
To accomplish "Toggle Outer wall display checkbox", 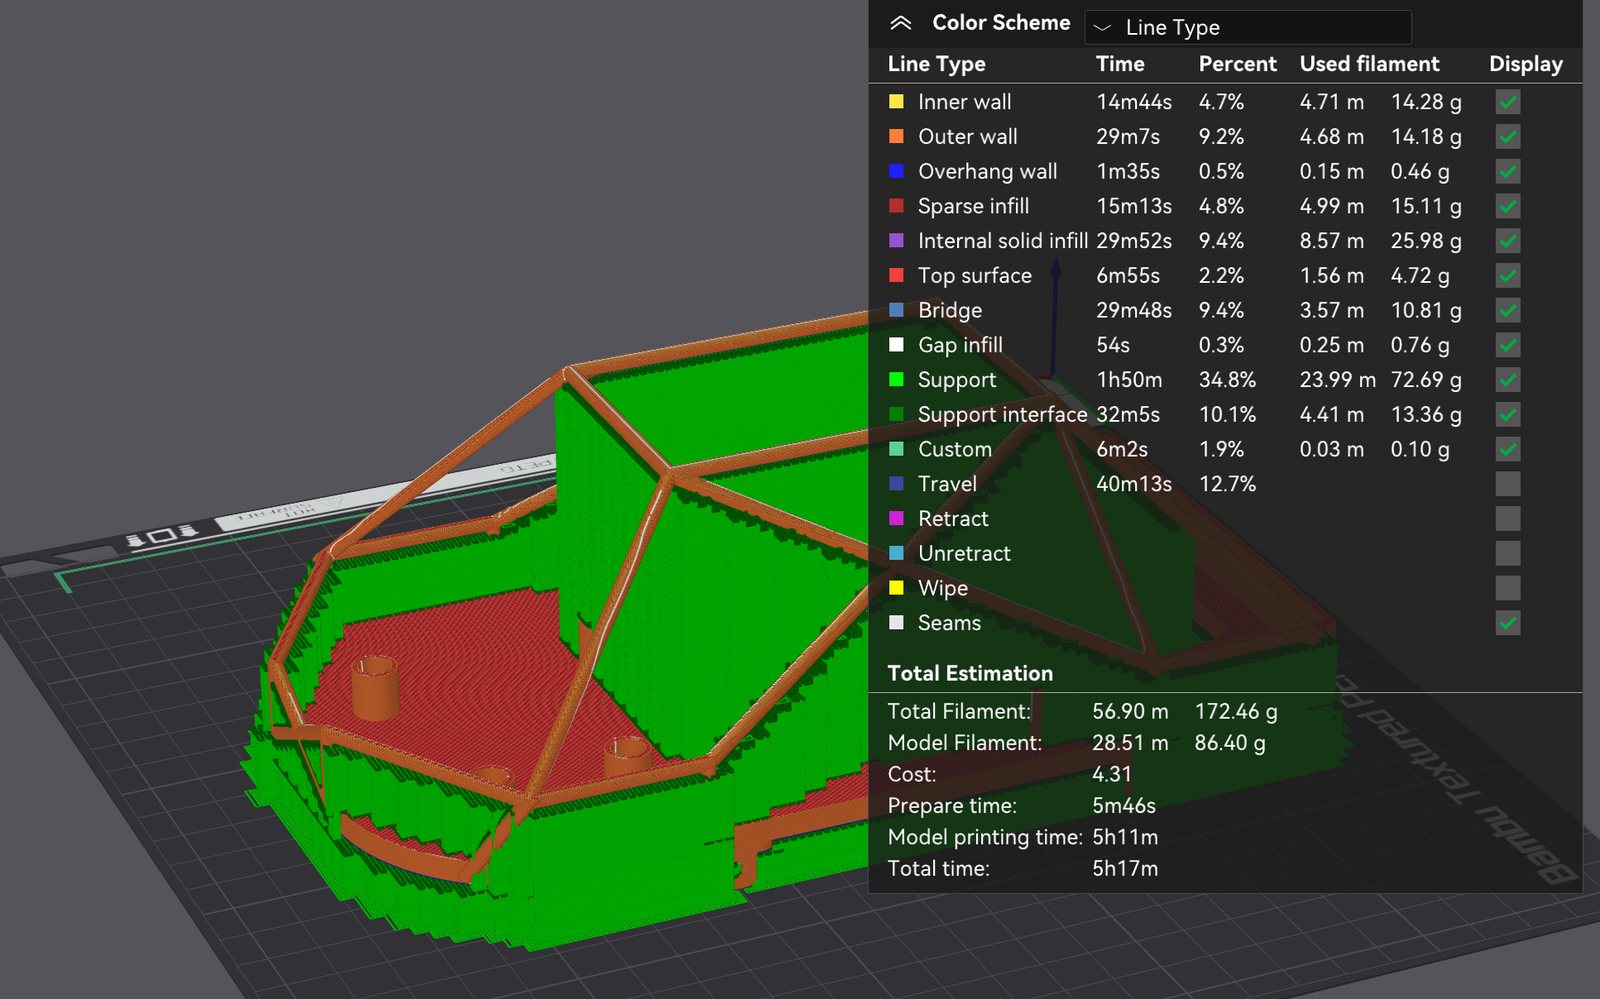I will pyautogui.click(x=1508, y=137).
